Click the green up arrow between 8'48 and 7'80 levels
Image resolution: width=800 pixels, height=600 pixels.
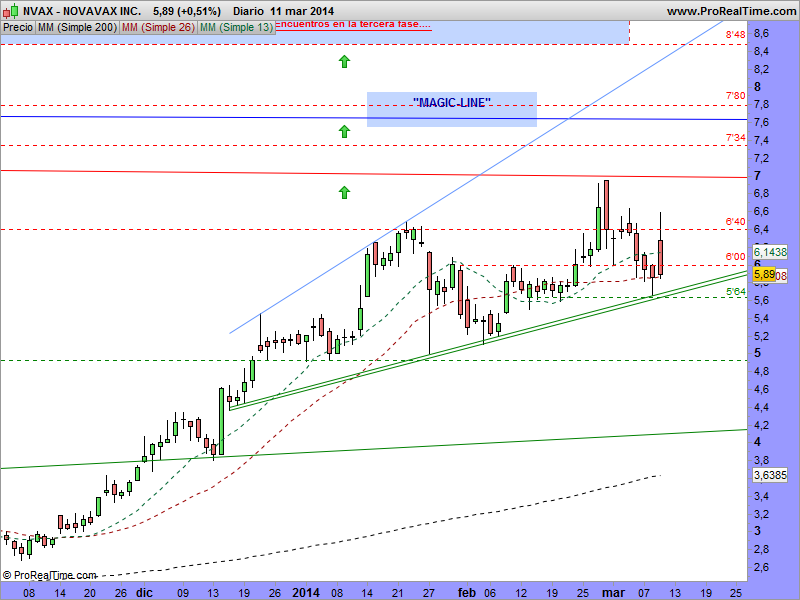(x=344, y=62)
